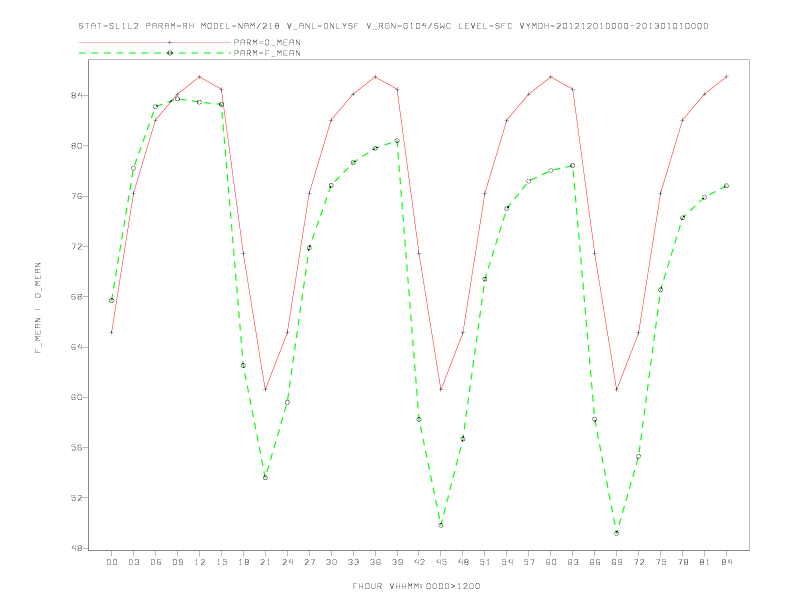
Task: Click x-axis tick label 72
Action: click(639, 562)
